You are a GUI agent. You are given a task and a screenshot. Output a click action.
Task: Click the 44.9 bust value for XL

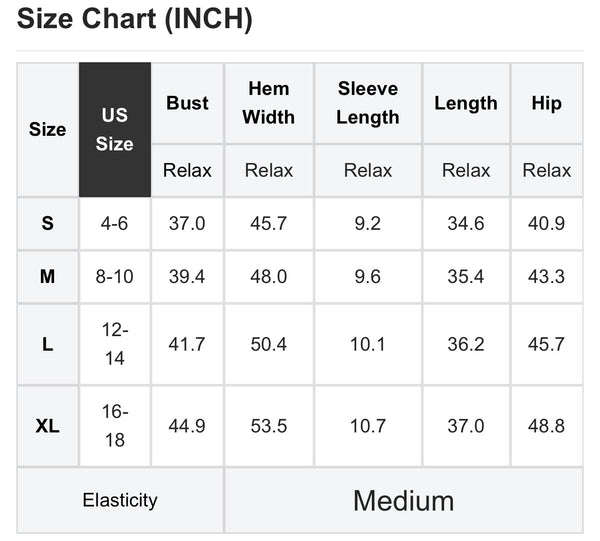[x=187, y=426]
